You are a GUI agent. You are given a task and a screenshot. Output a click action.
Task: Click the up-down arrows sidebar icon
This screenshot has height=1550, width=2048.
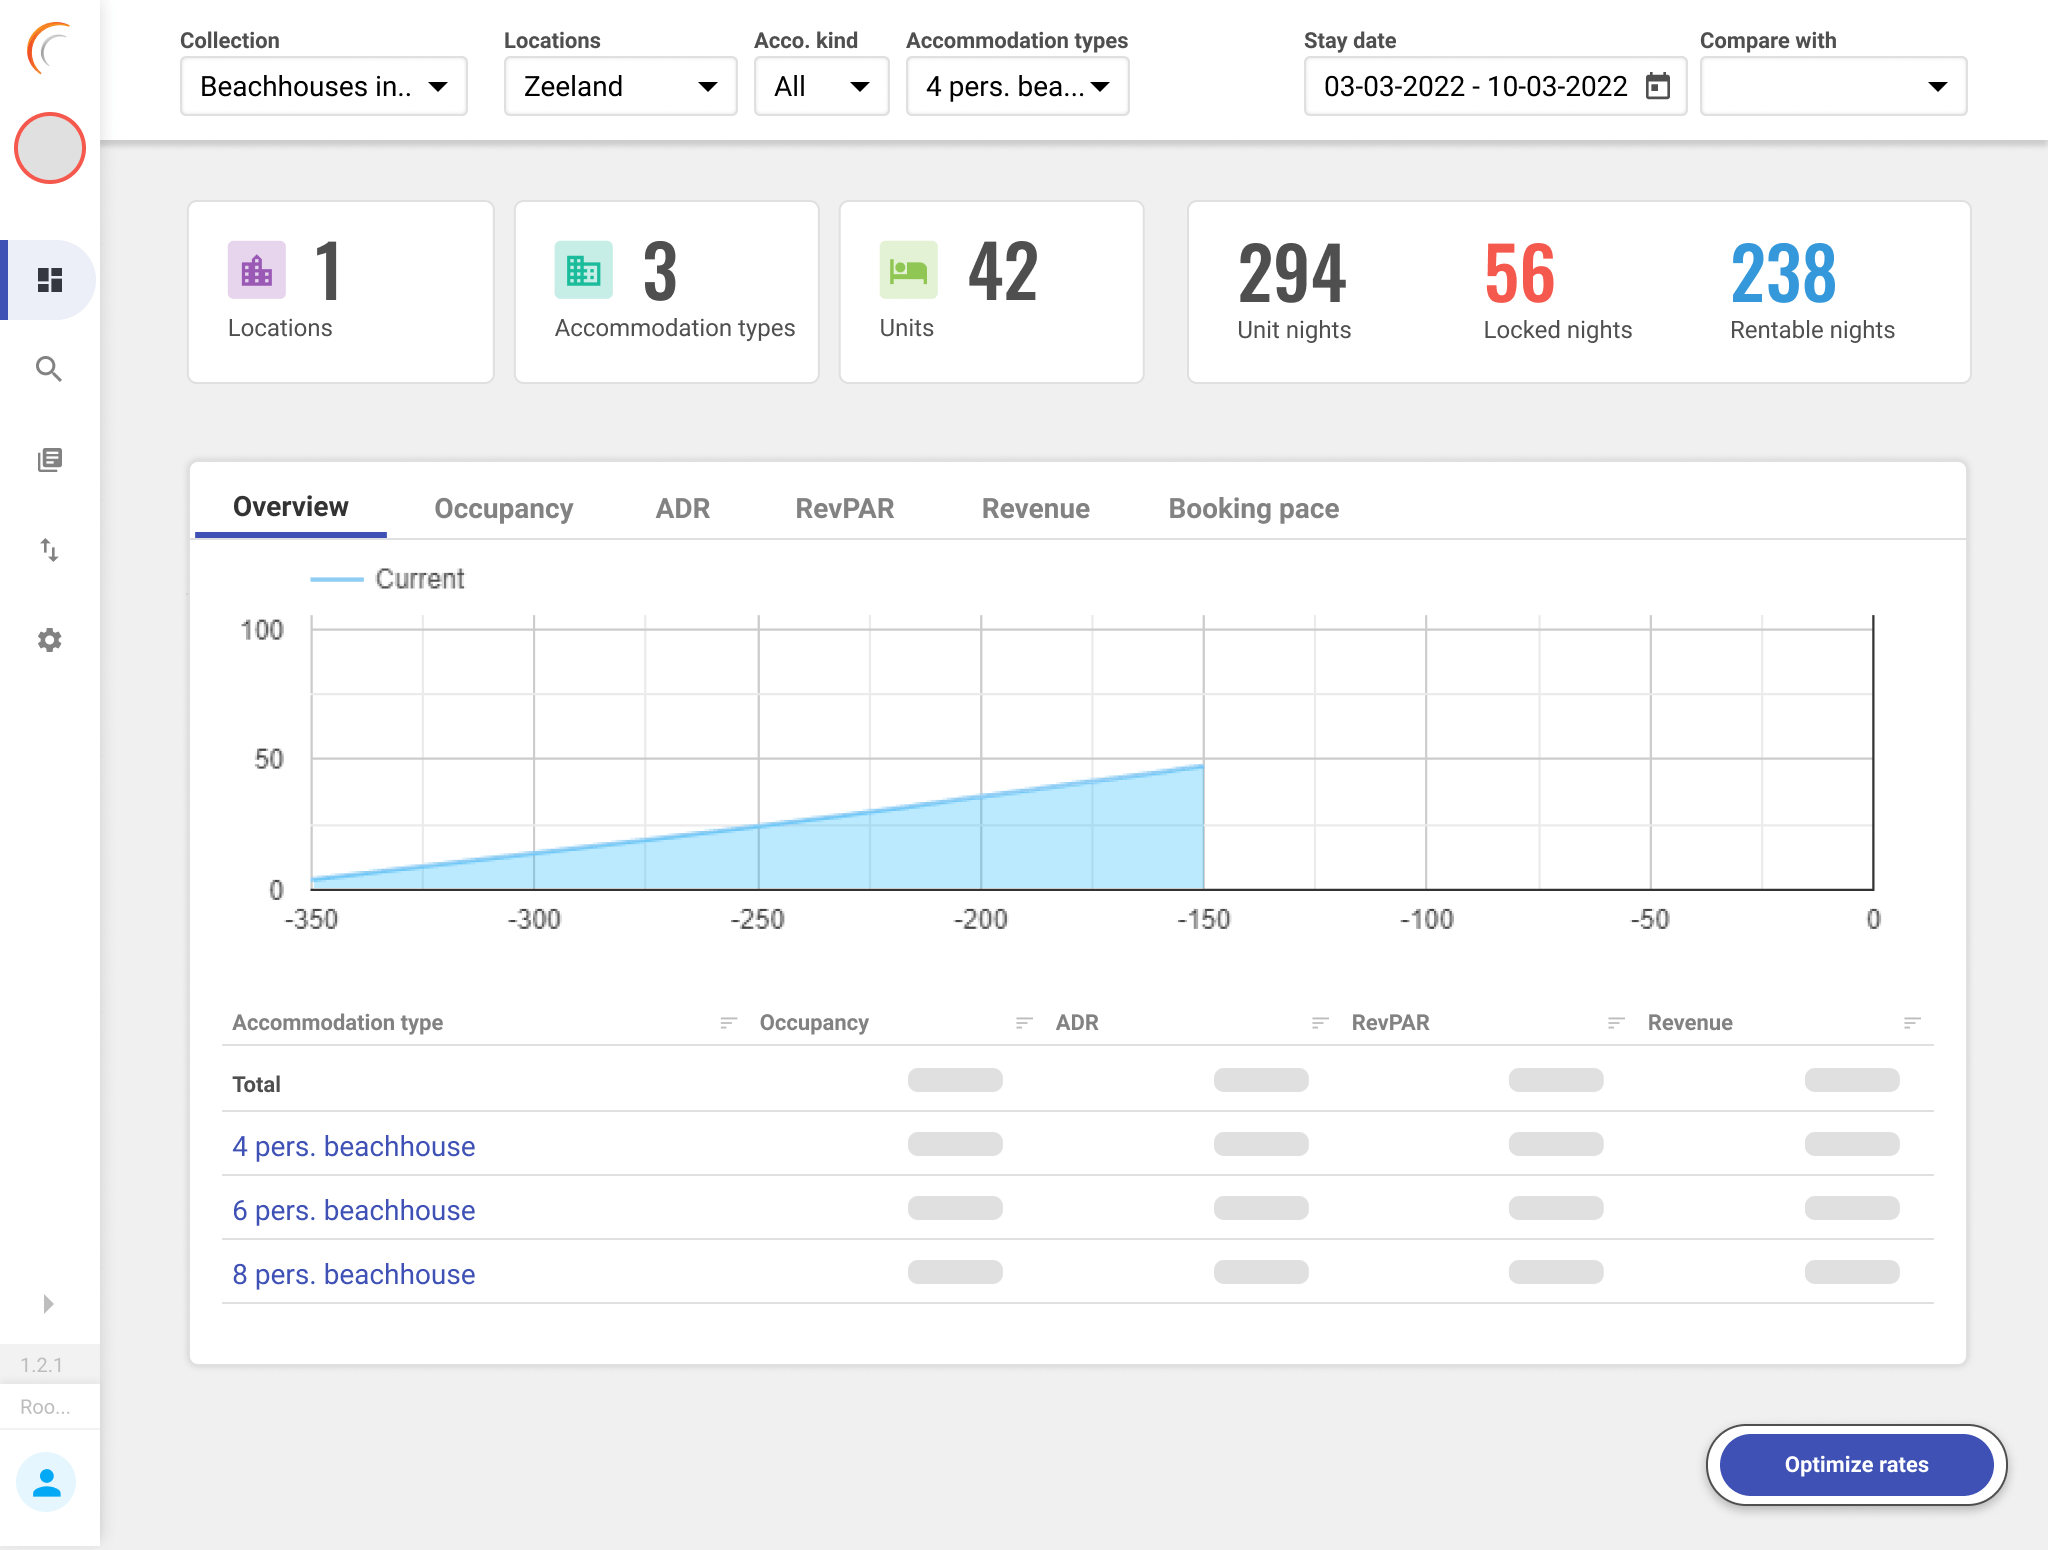(x=49, y=549)
